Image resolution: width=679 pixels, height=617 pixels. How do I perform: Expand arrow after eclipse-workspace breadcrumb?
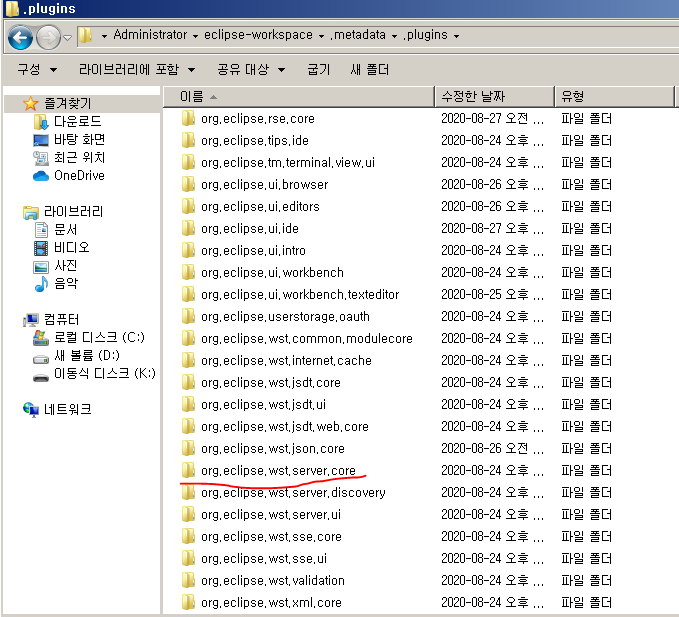(321, 36)
